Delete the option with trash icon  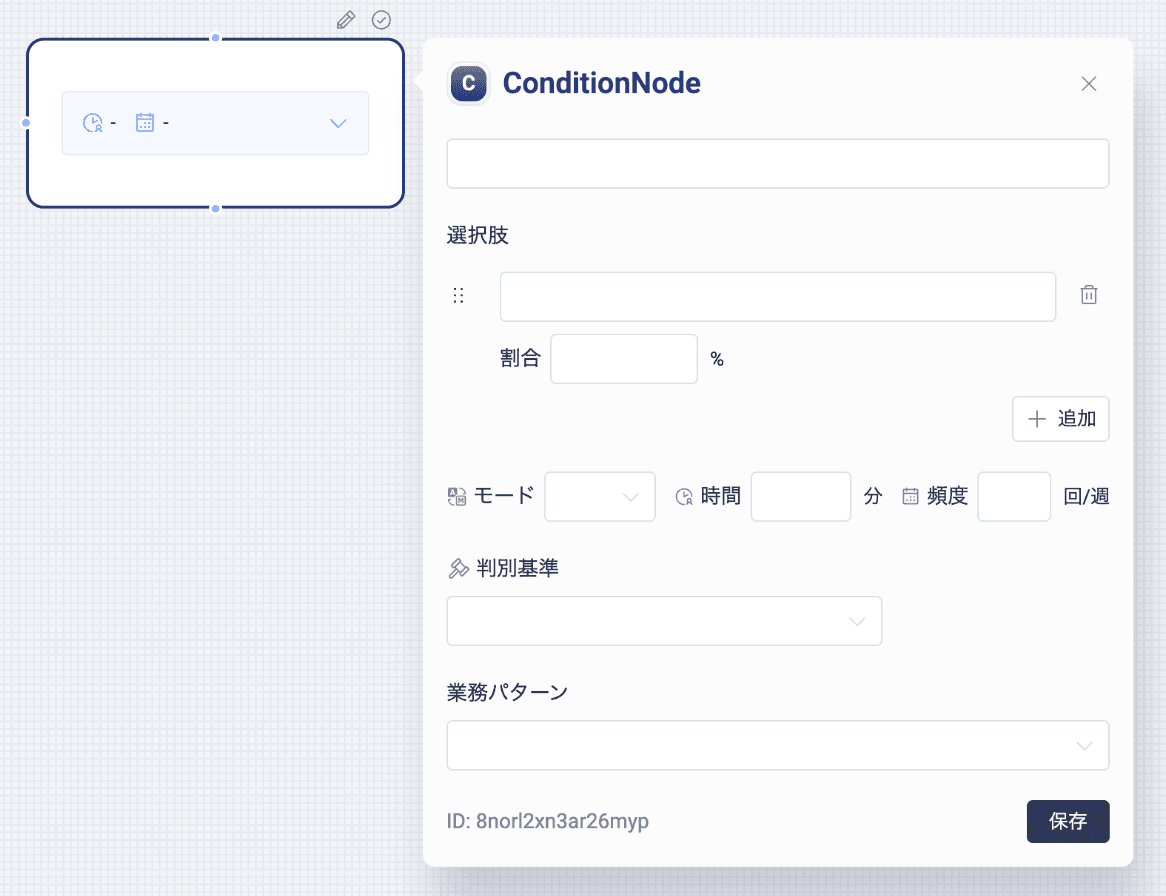[1089, 295]
